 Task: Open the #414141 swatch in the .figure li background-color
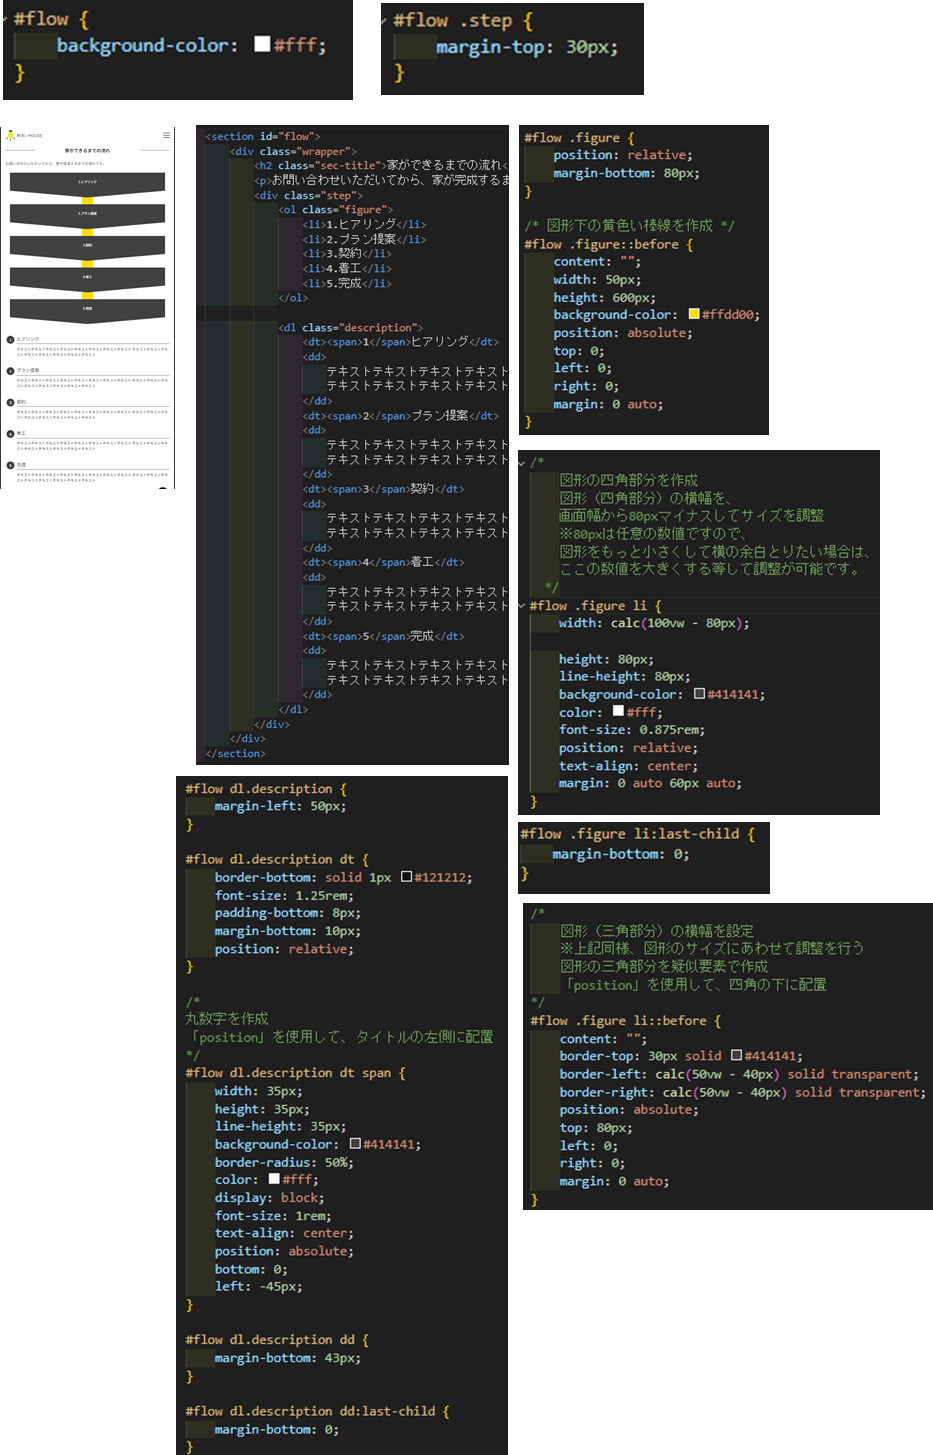click(699, 694)
